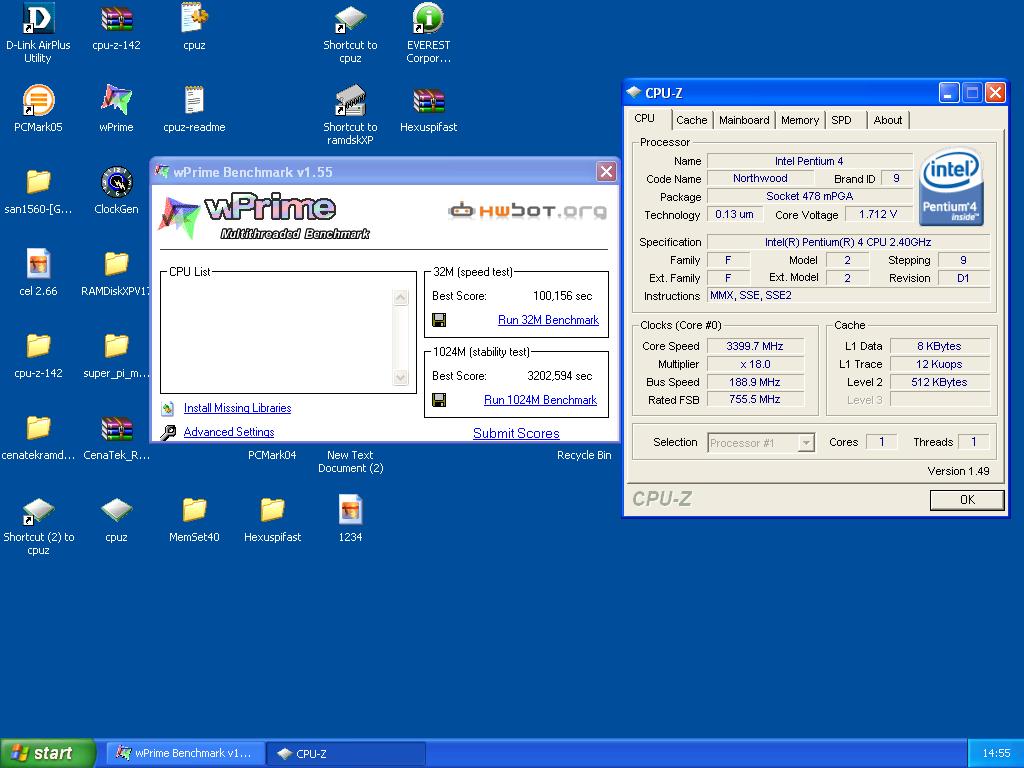Click the Level 2 cache value 512 KBytes

939,382
